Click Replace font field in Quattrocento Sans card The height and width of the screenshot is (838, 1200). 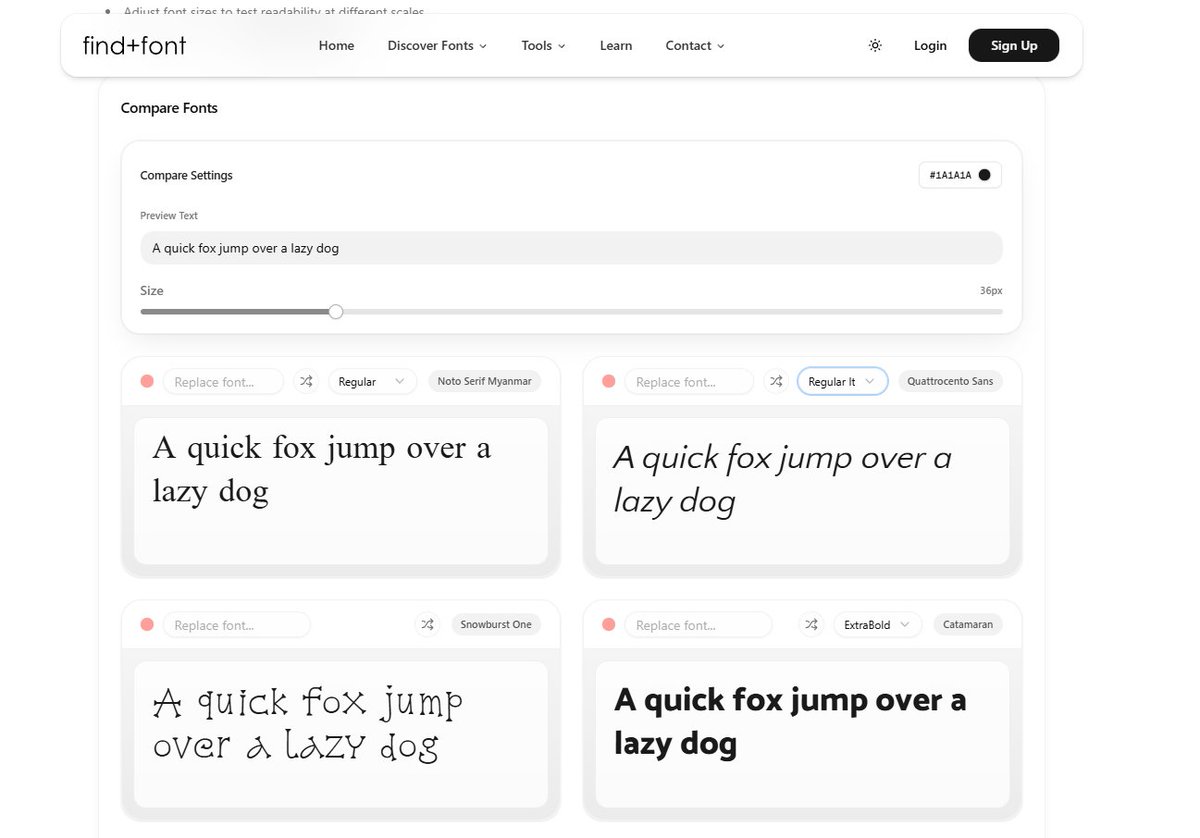689,381
